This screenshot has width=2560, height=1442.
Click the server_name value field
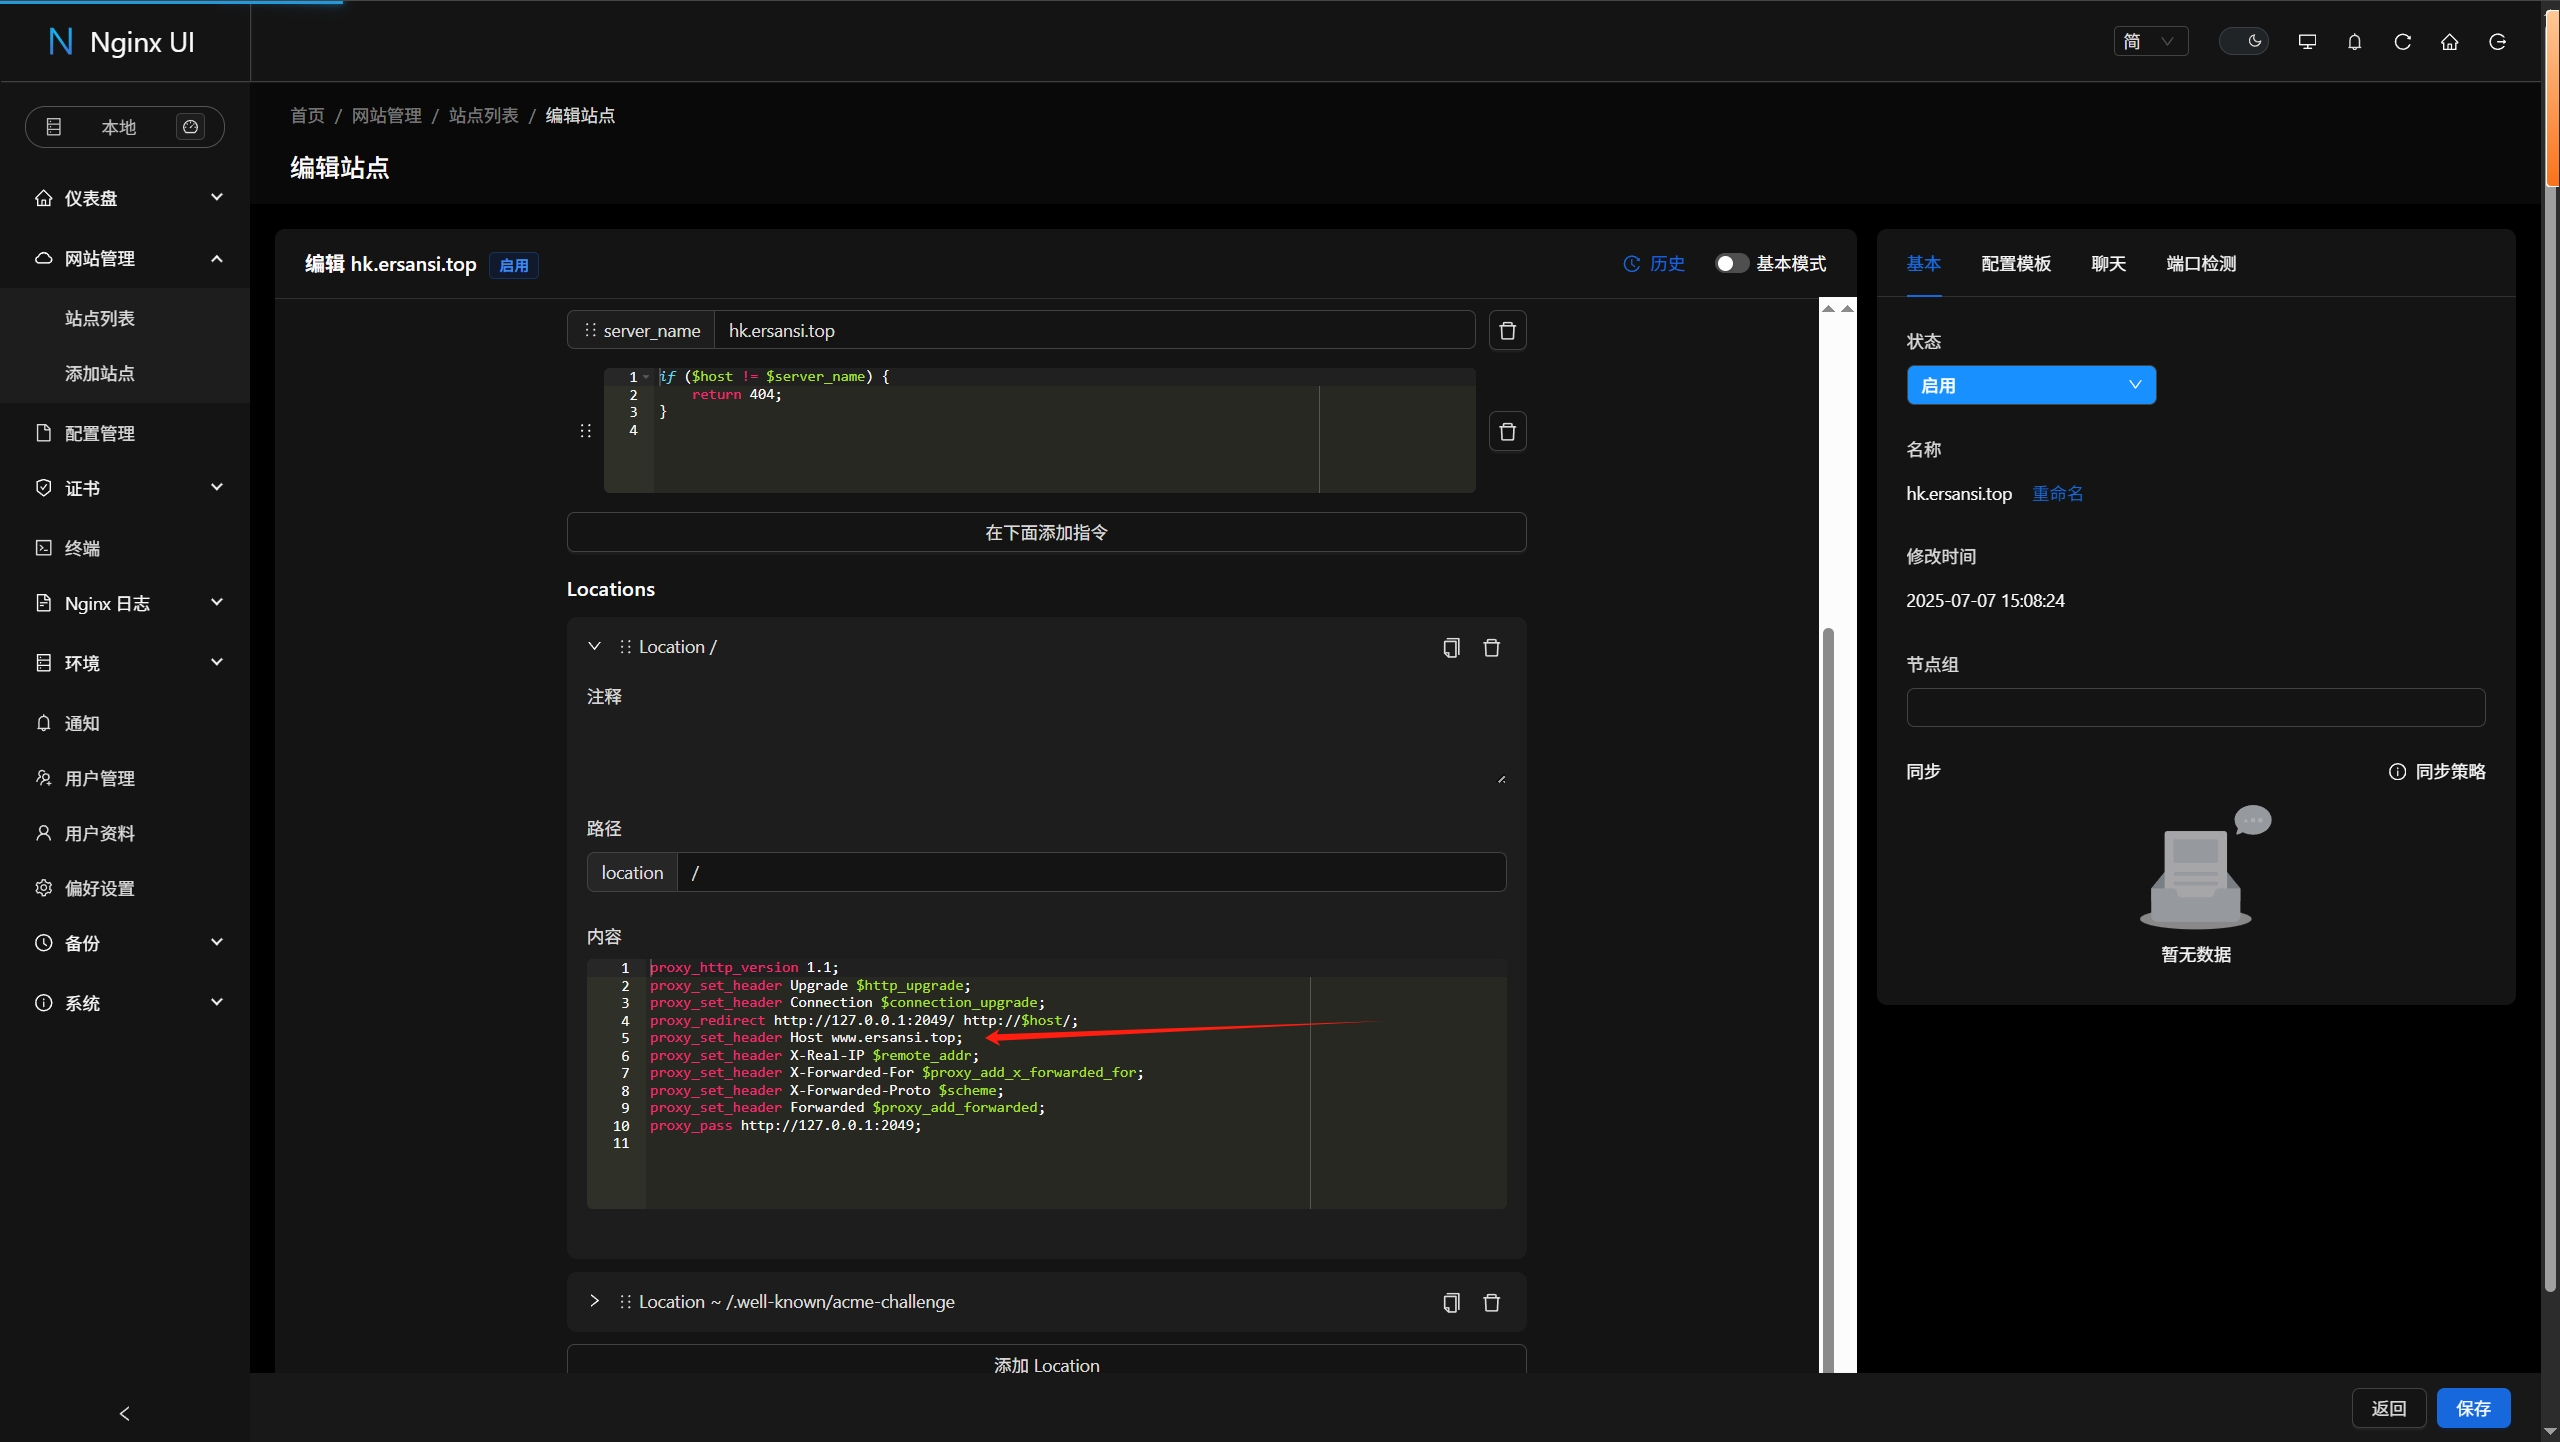point(1094,330)
